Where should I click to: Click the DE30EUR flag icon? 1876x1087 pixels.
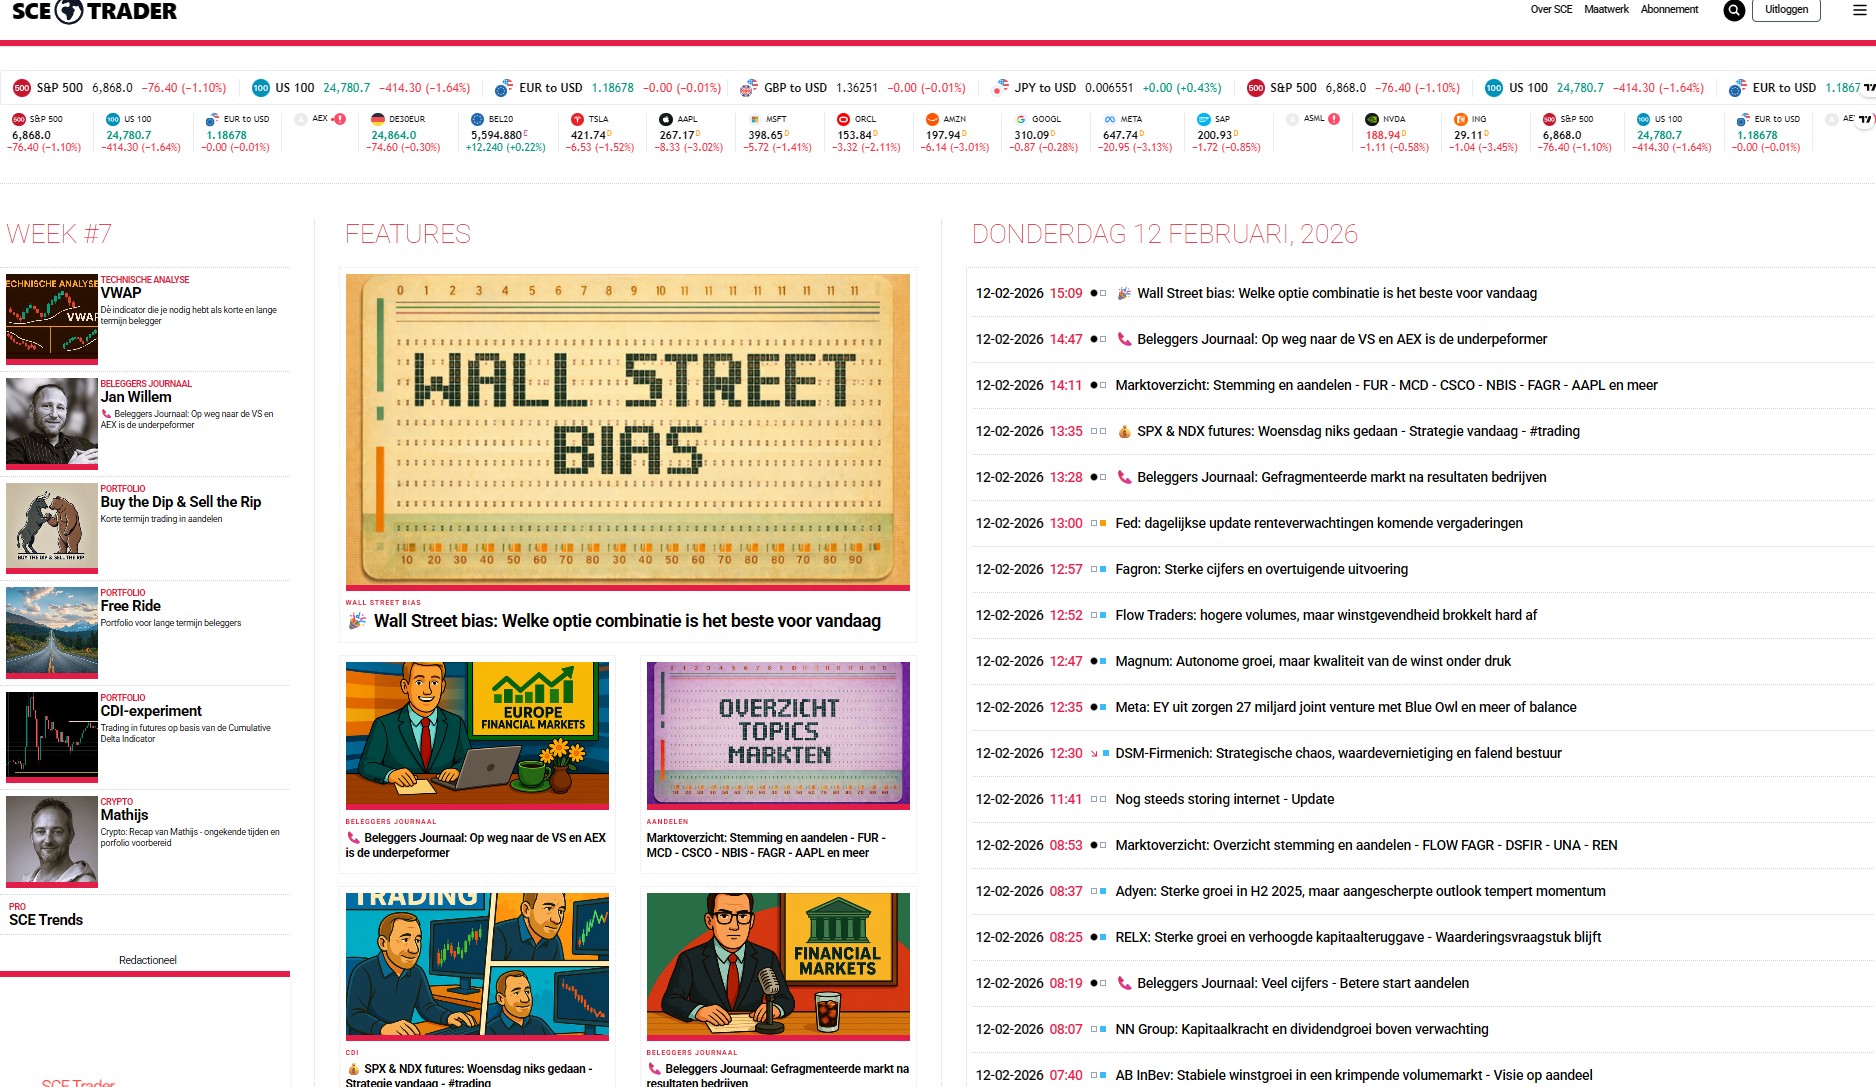(377, 119)
